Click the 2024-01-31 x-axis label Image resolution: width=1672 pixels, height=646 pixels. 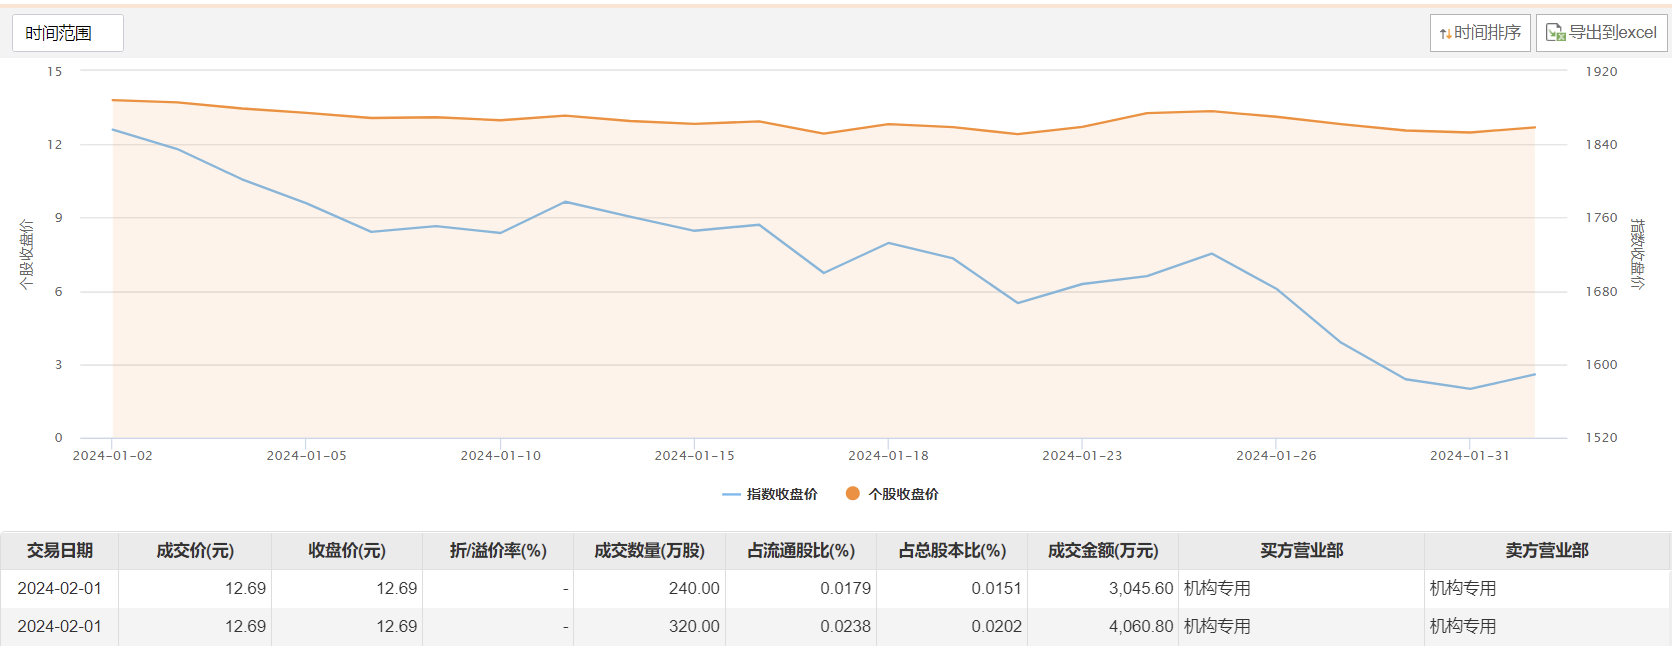(x=1470, y=456)
